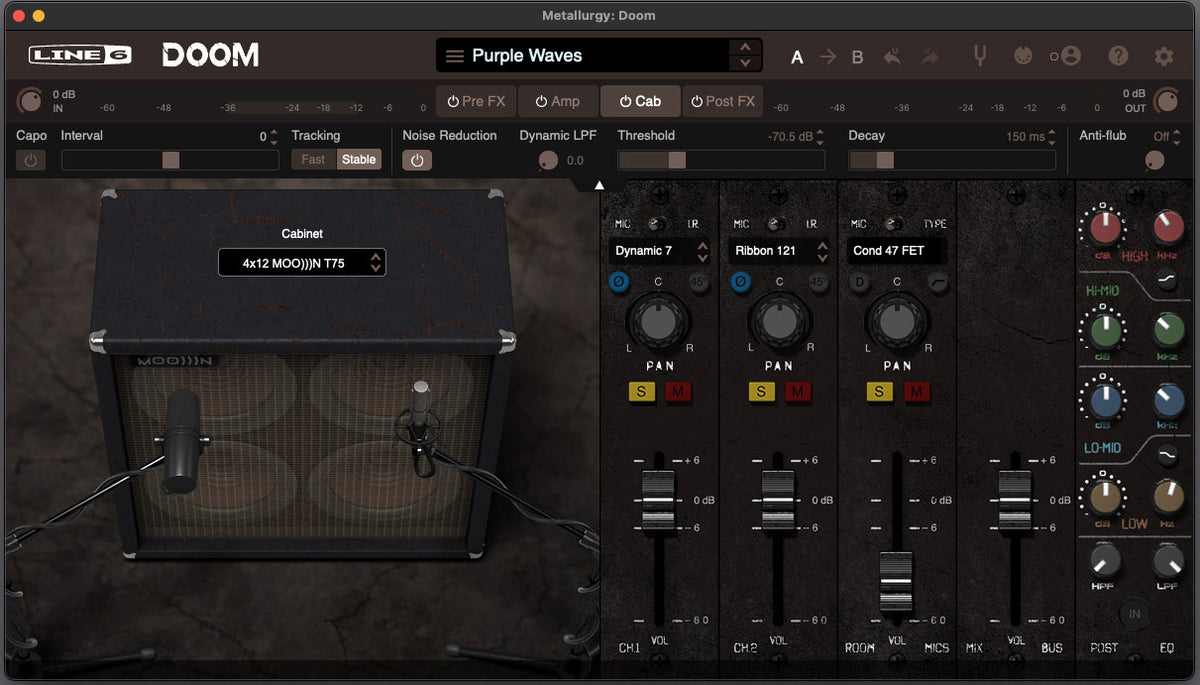The image size is (1200, 685).
Task: Toggle the Noise Reduction power button
Action: click(417, 160)
